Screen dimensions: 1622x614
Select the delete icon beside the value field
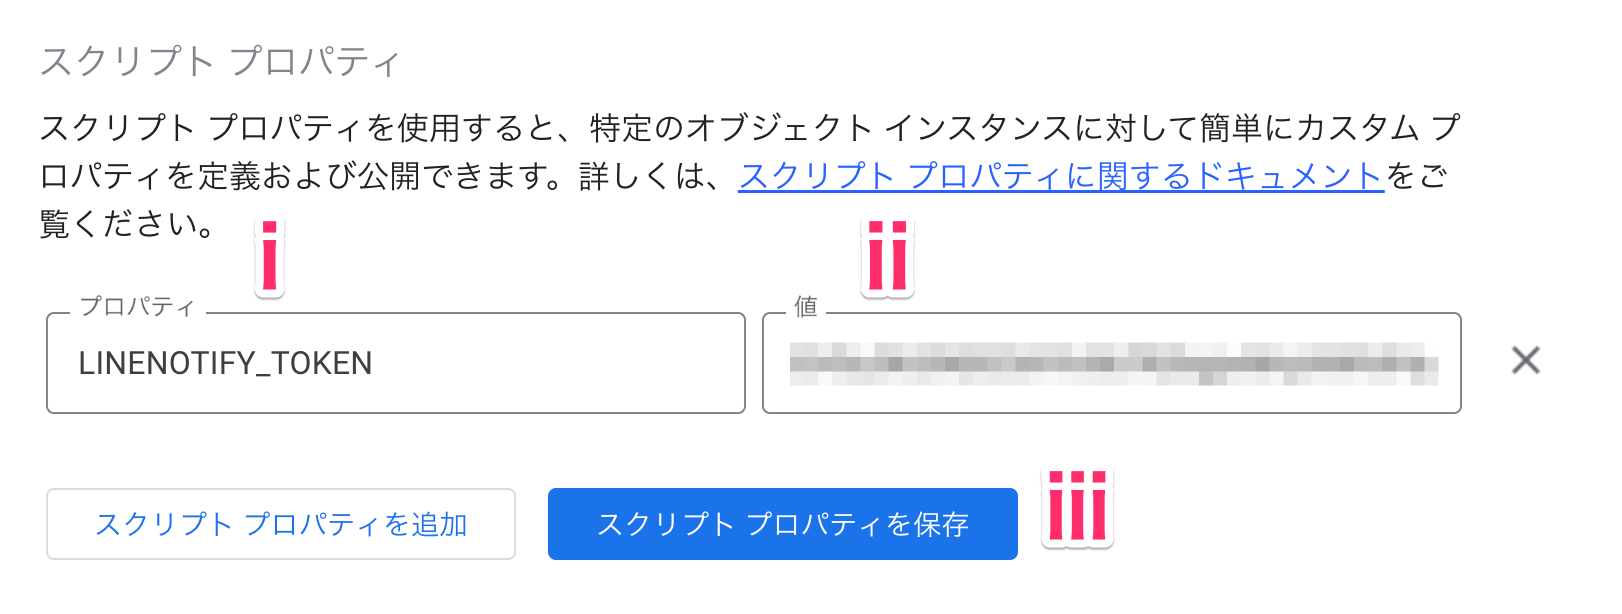(1528, 362)
